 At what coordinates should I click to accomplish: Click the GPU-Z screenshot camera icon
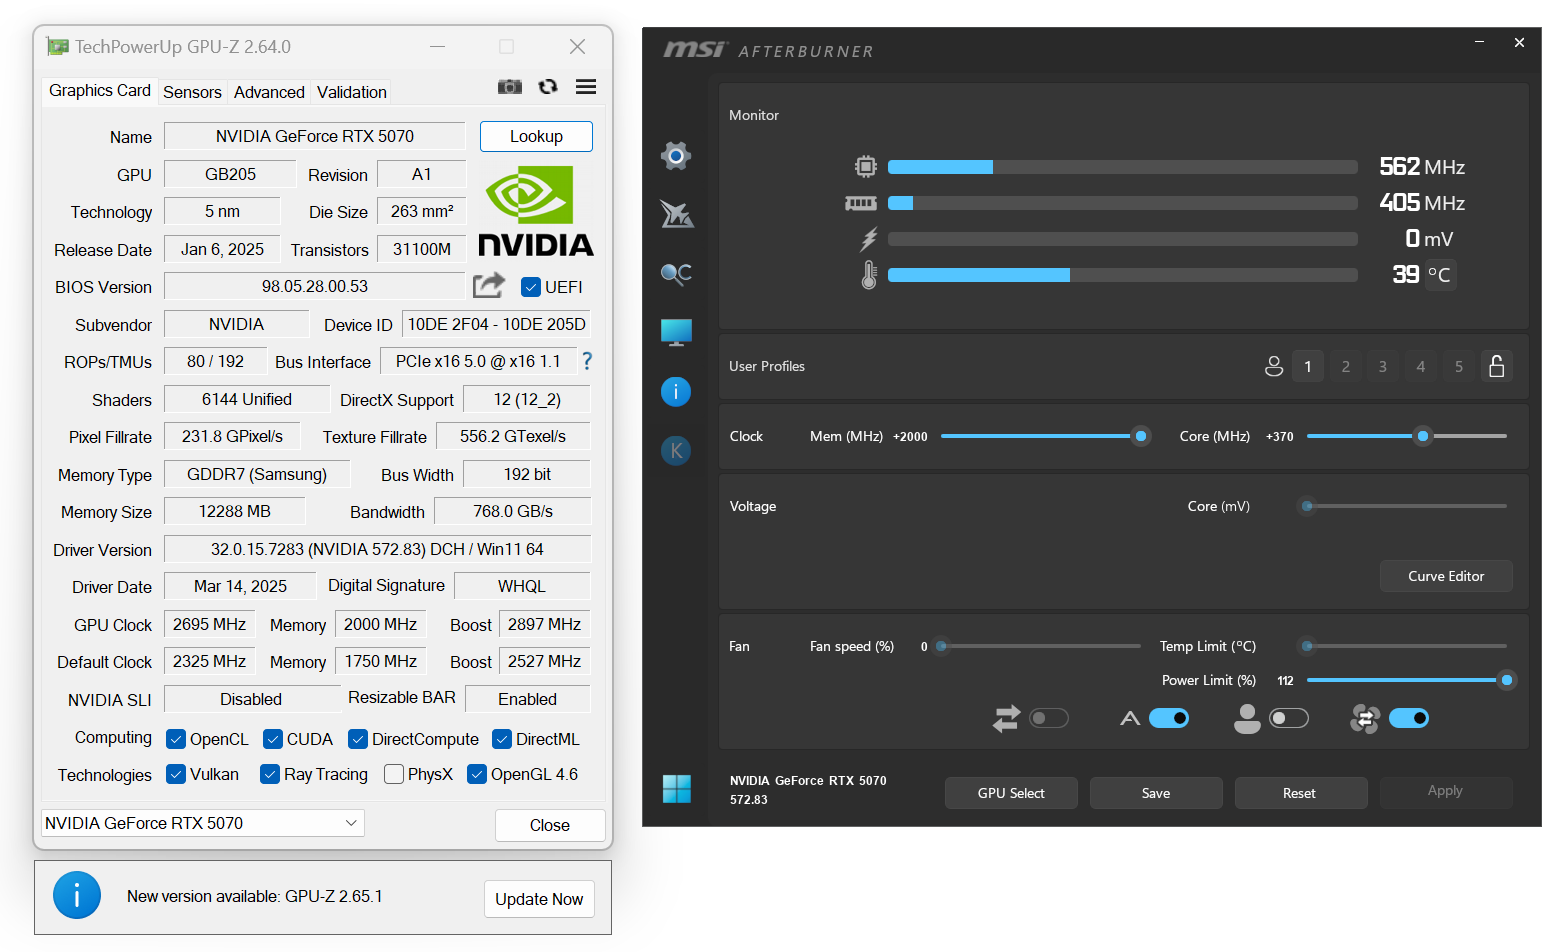(510, 87)
